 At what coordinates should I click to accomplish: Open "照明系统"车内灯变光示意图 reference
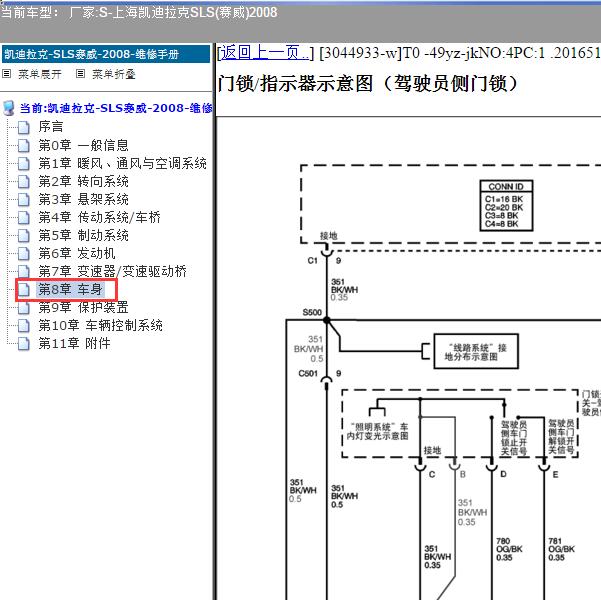point(378,431)
